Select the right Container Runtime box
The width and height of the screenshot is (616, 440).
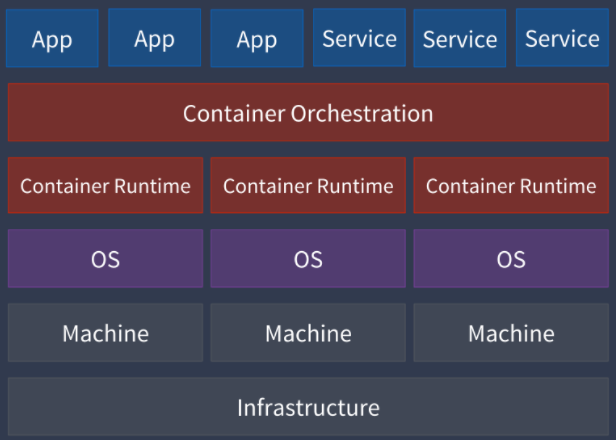point(511,186)
